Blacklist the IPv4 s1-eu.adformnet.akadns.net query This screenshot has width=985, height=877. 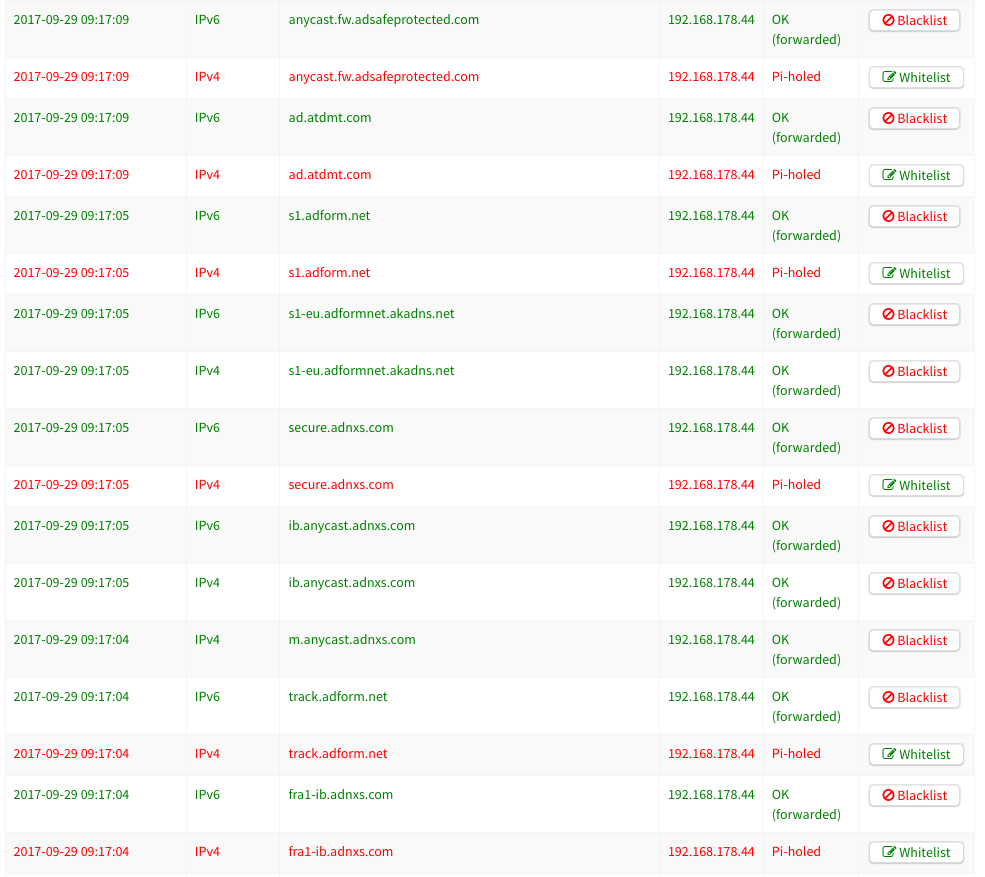[914, 372]
